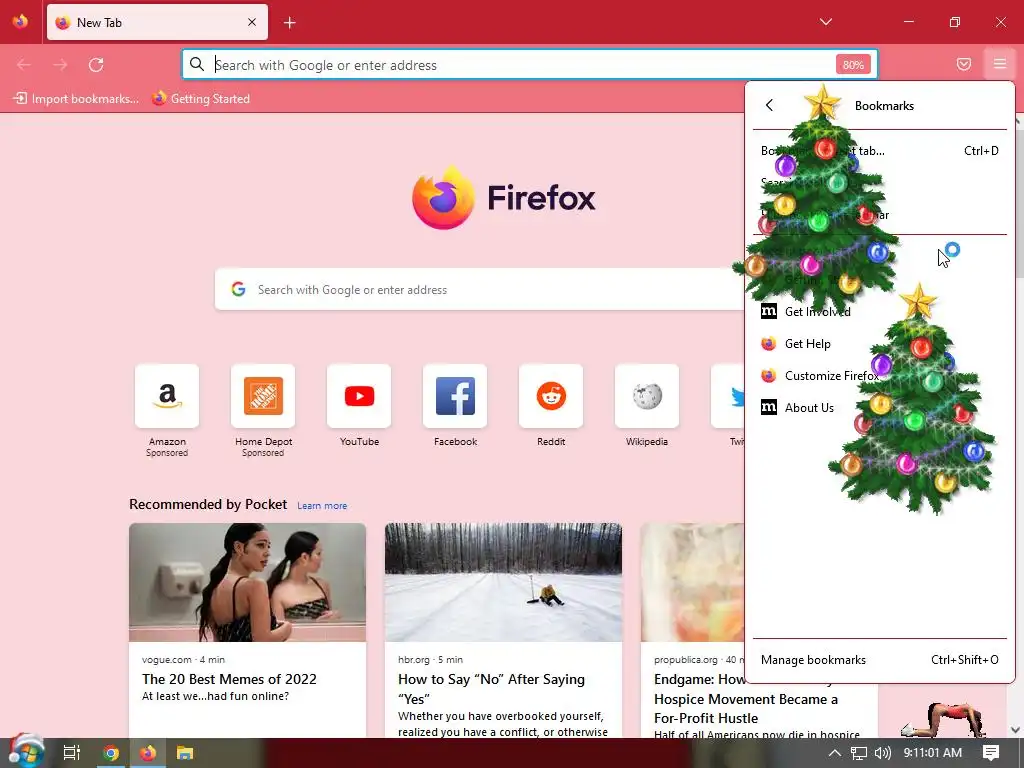The image size is (1024, 768).
Task: Click Firefox icon in taskbar
Action: [148, 753]
